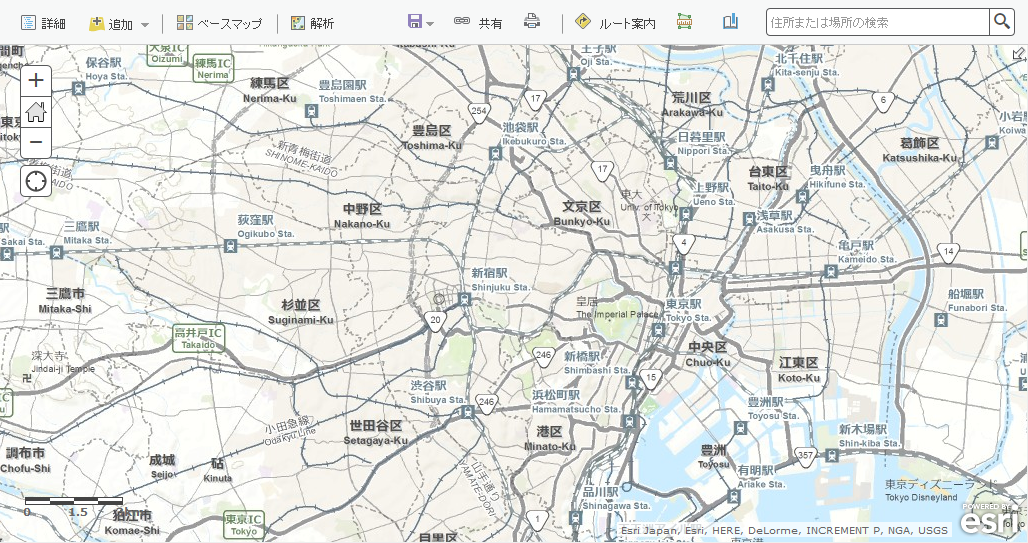The width and height of the screenshot is (1028, 543).
Task: Click the 練馬区 Nerima-Ku label
Action: click(x=269, y=90)
